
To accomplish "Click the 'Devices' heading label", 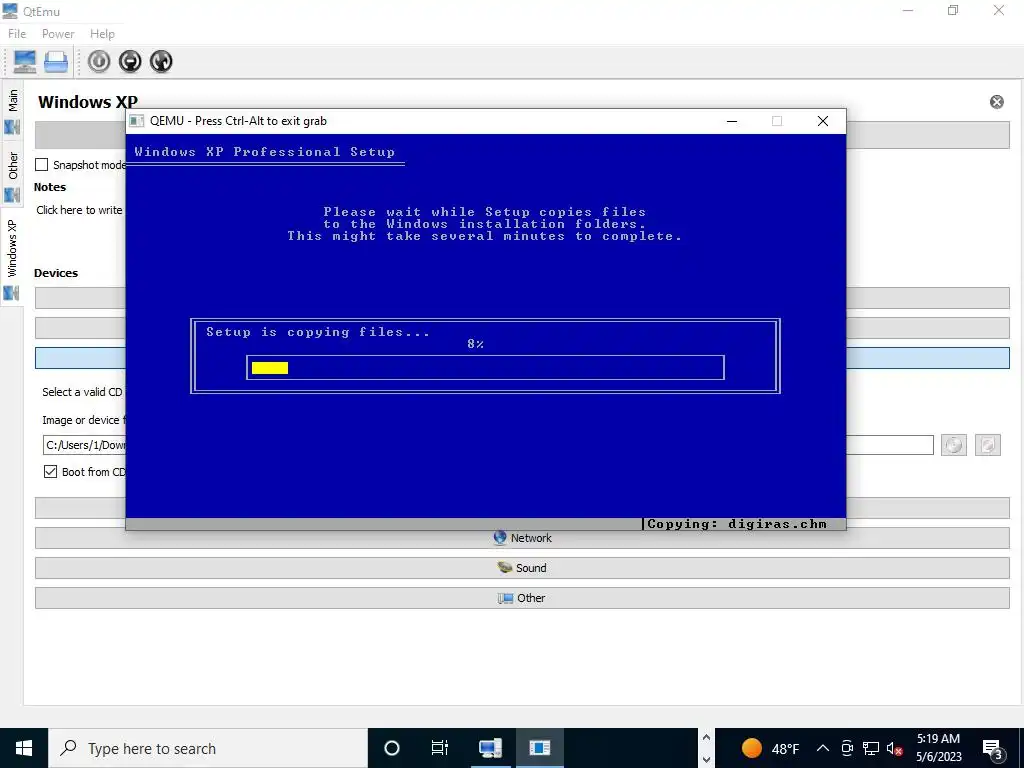I will click(x=56, y=273).
